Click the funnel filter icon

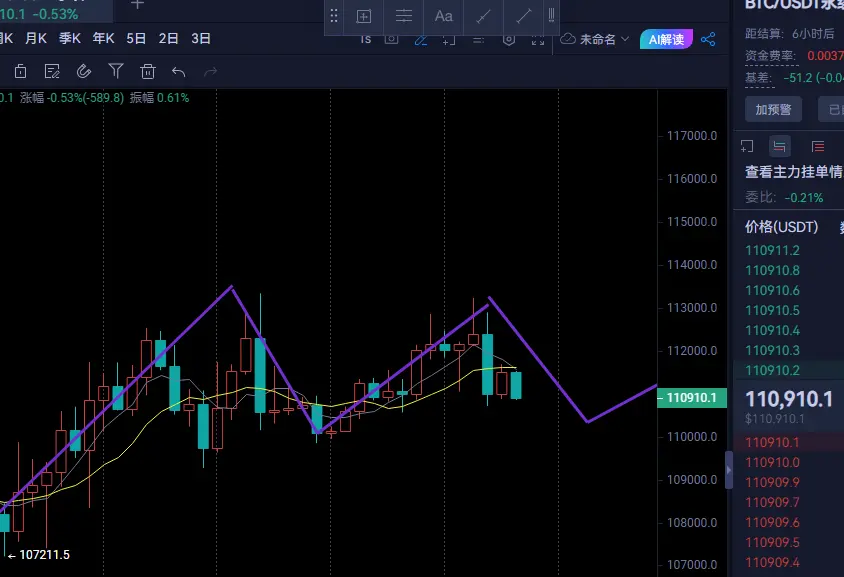(116, 71)
